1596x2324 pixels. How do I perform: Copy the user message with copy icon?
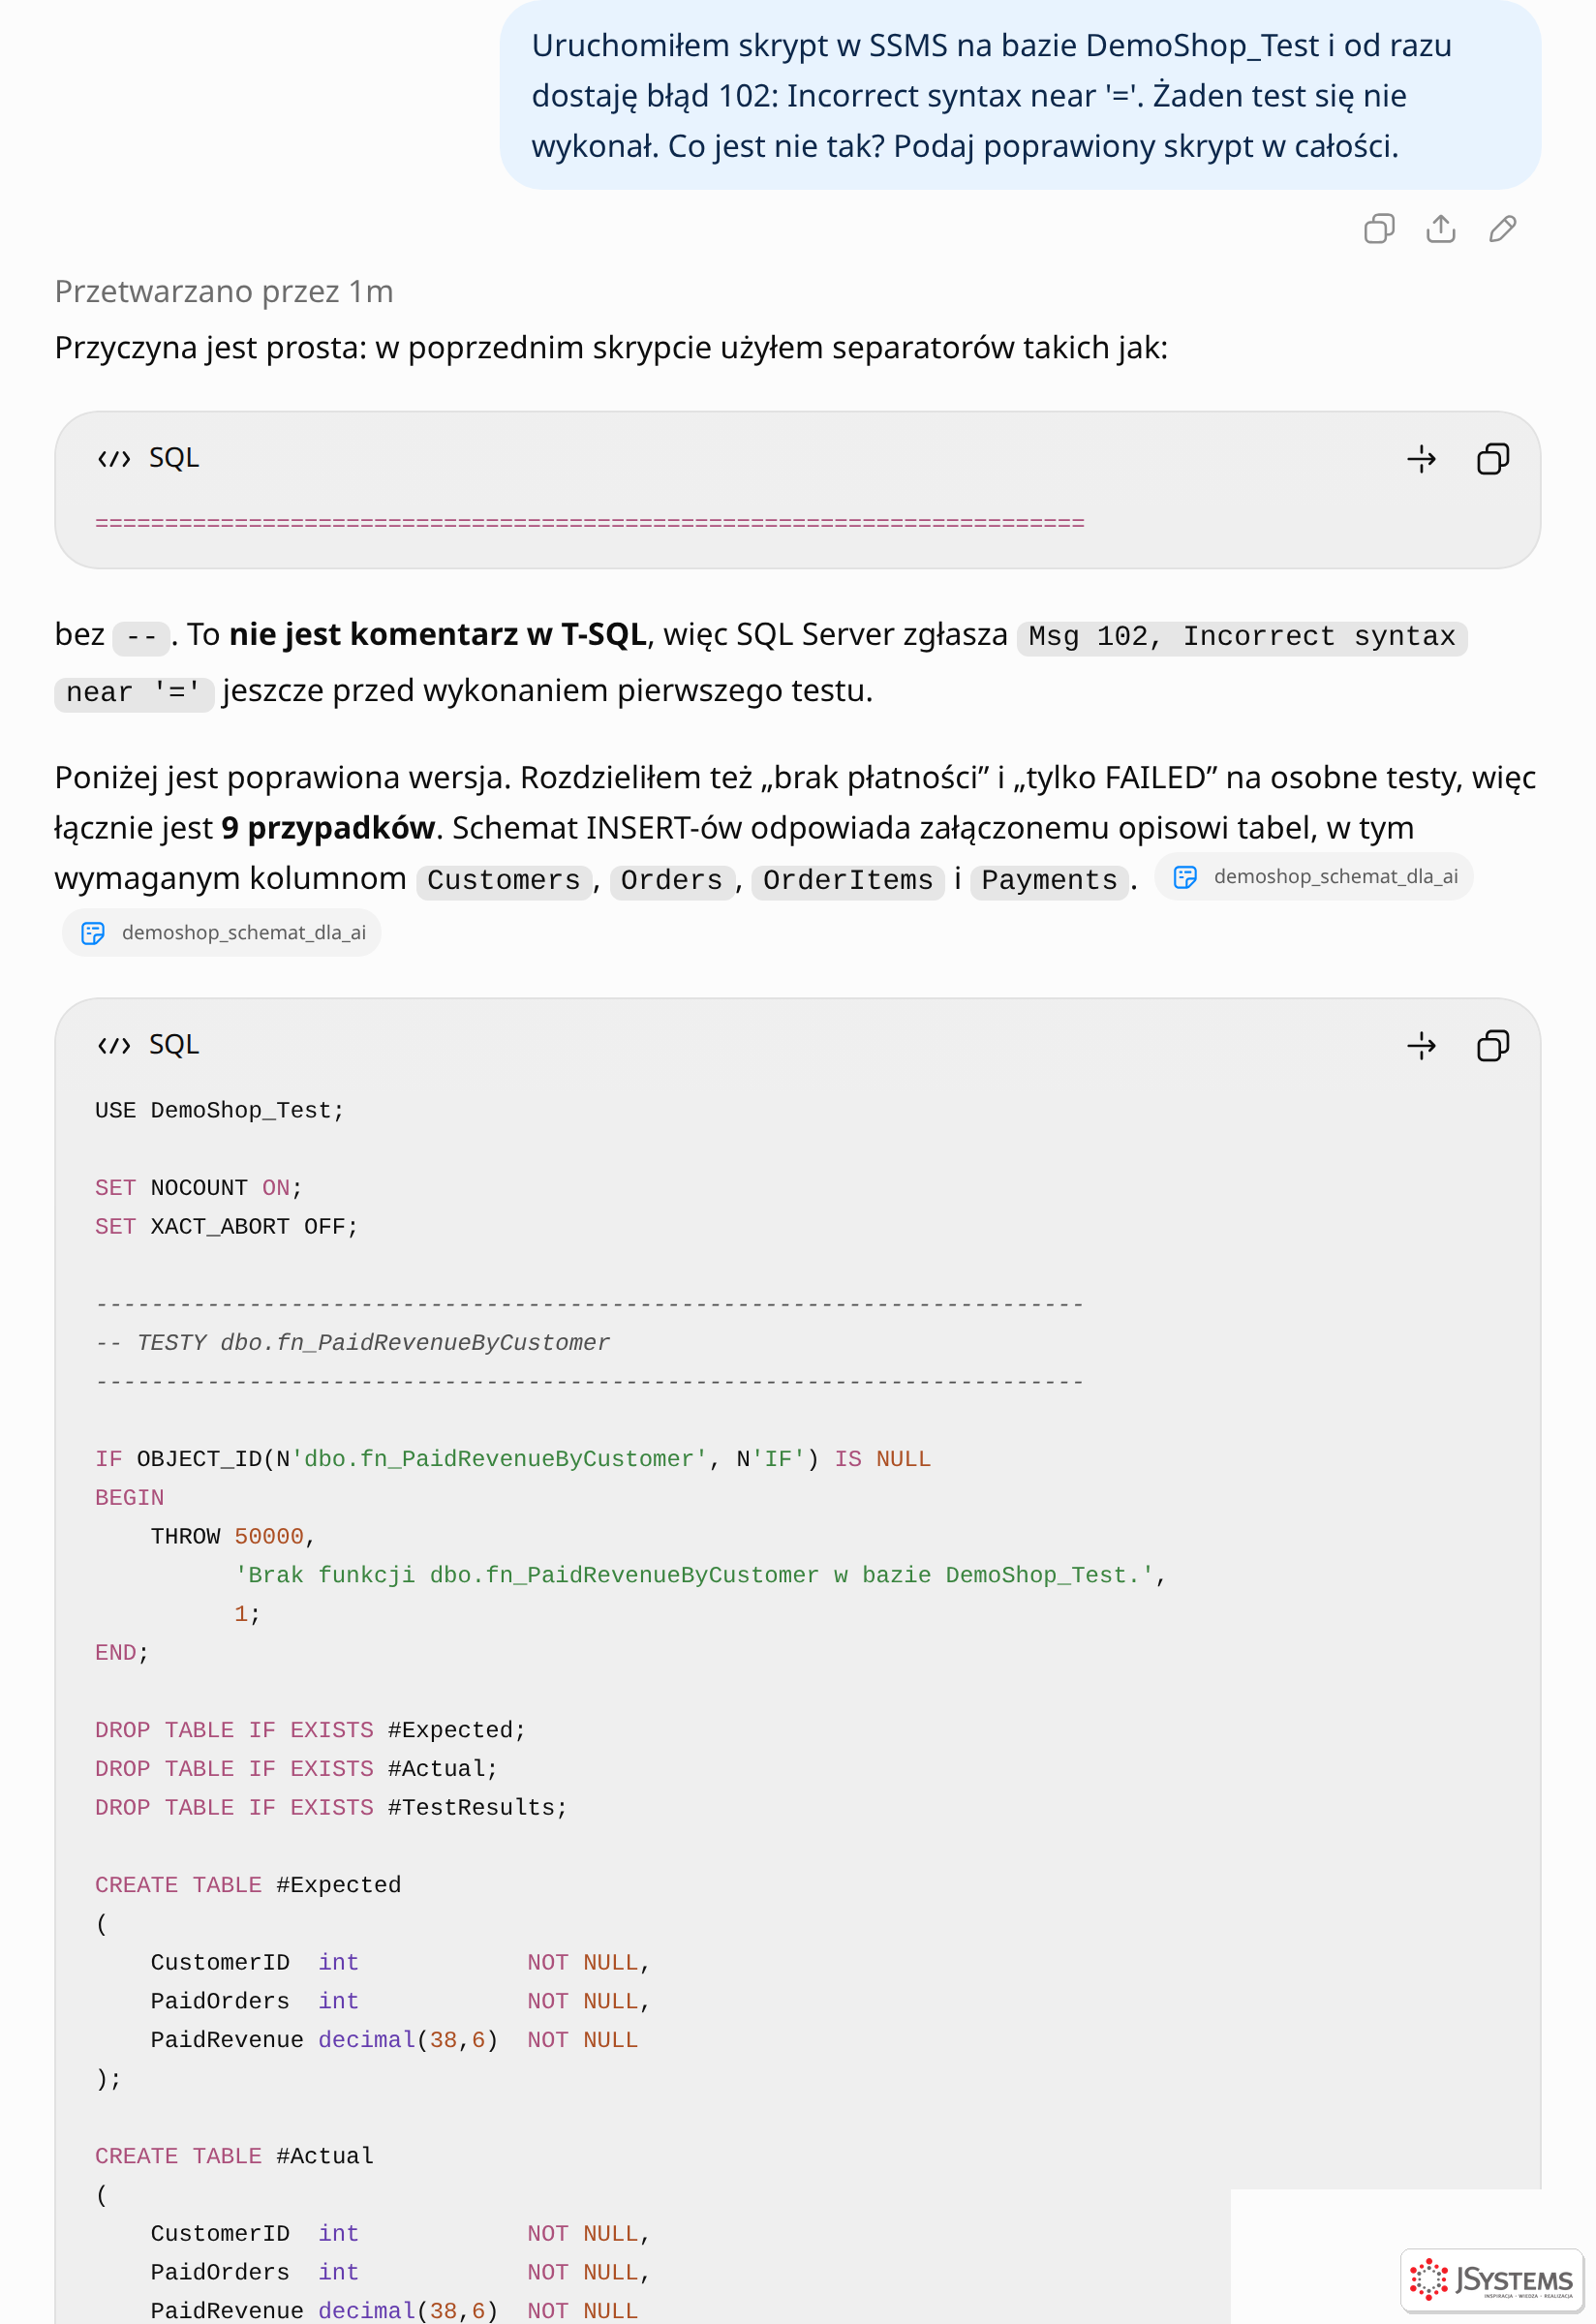point(1379,229)
